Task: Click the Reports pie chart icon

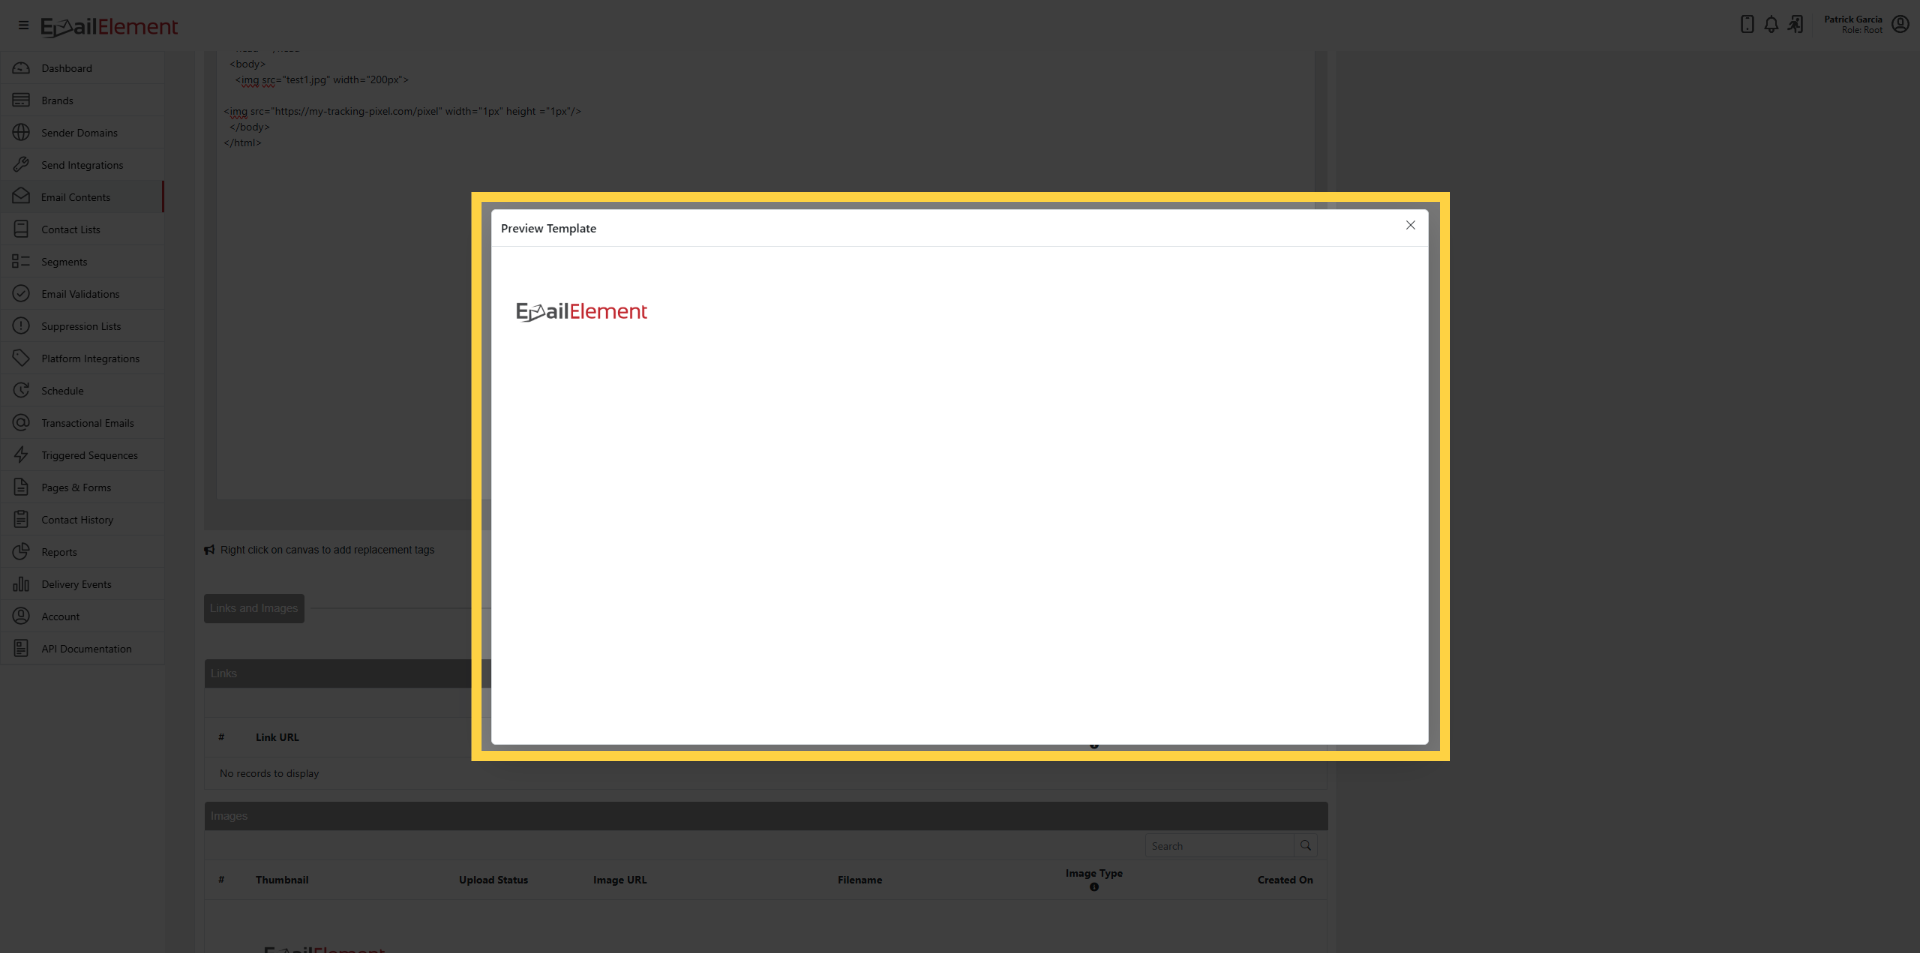Action: (21, 552)
